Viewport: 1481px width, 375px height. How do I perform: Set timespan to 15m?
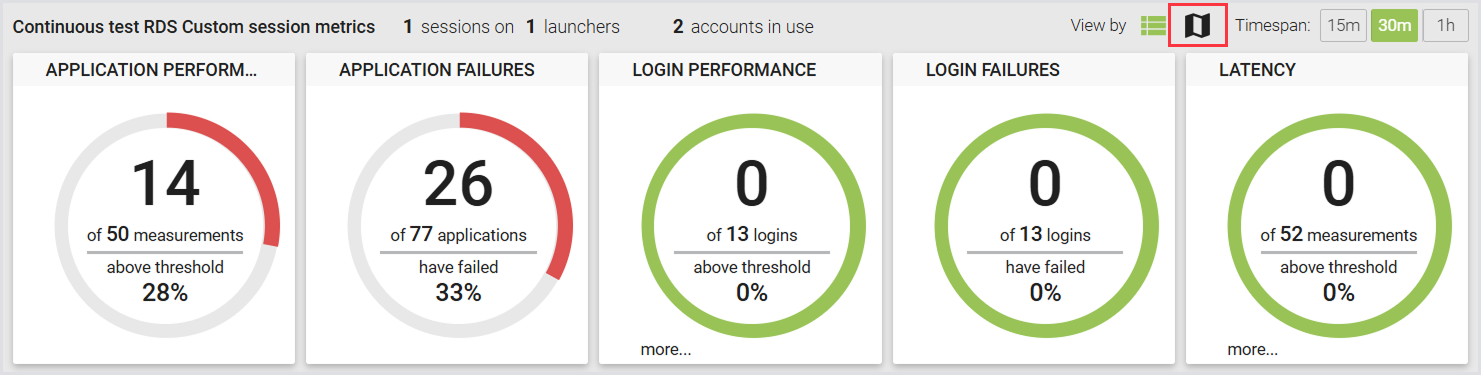1342,26
